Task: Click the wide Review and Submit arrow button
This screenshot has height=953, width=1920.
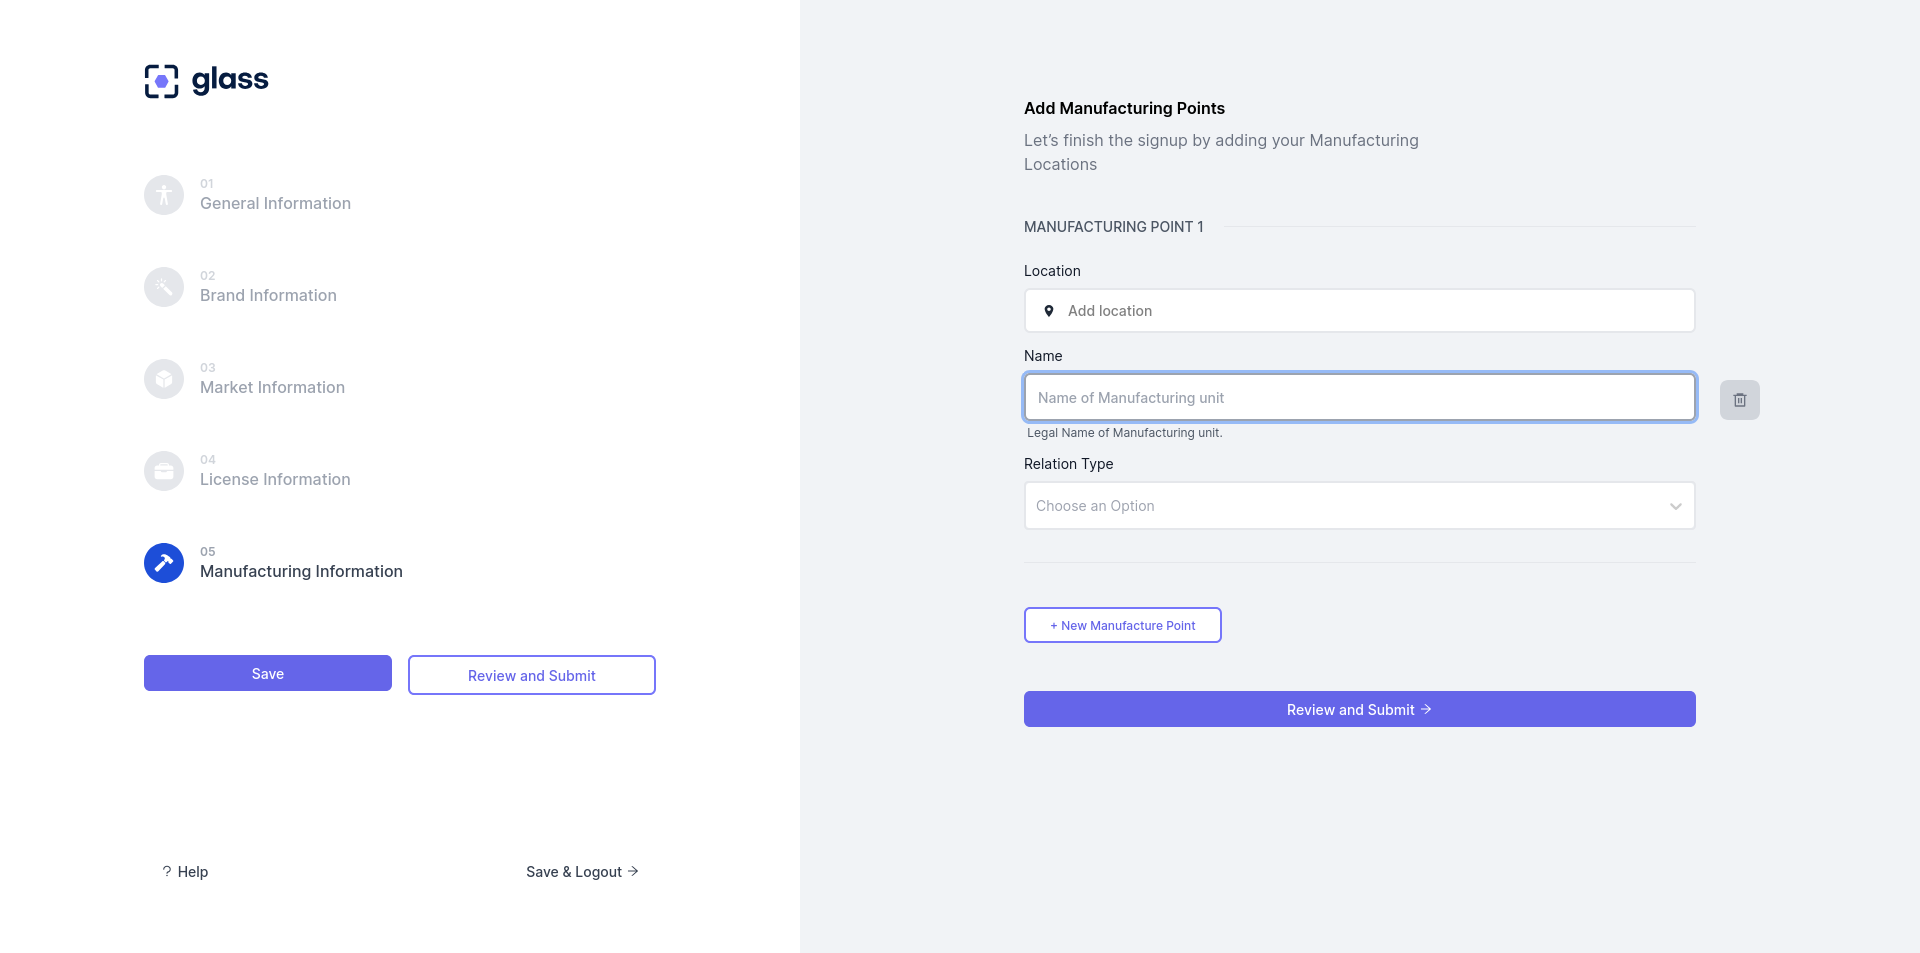Action: point(1360,709)
